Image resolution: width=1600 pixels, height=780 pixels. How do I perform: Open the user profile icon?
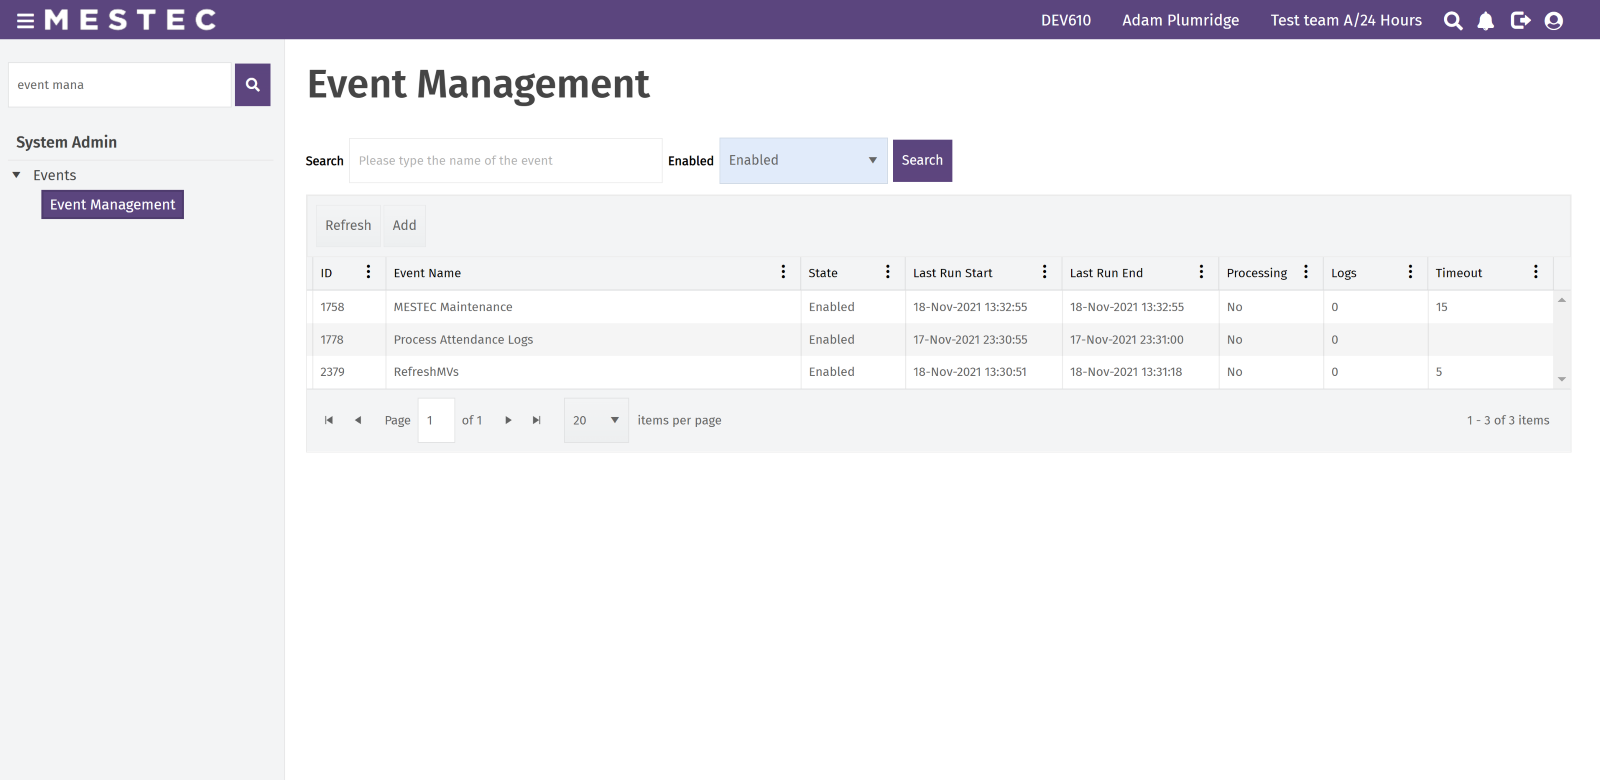coord(1554,21)
